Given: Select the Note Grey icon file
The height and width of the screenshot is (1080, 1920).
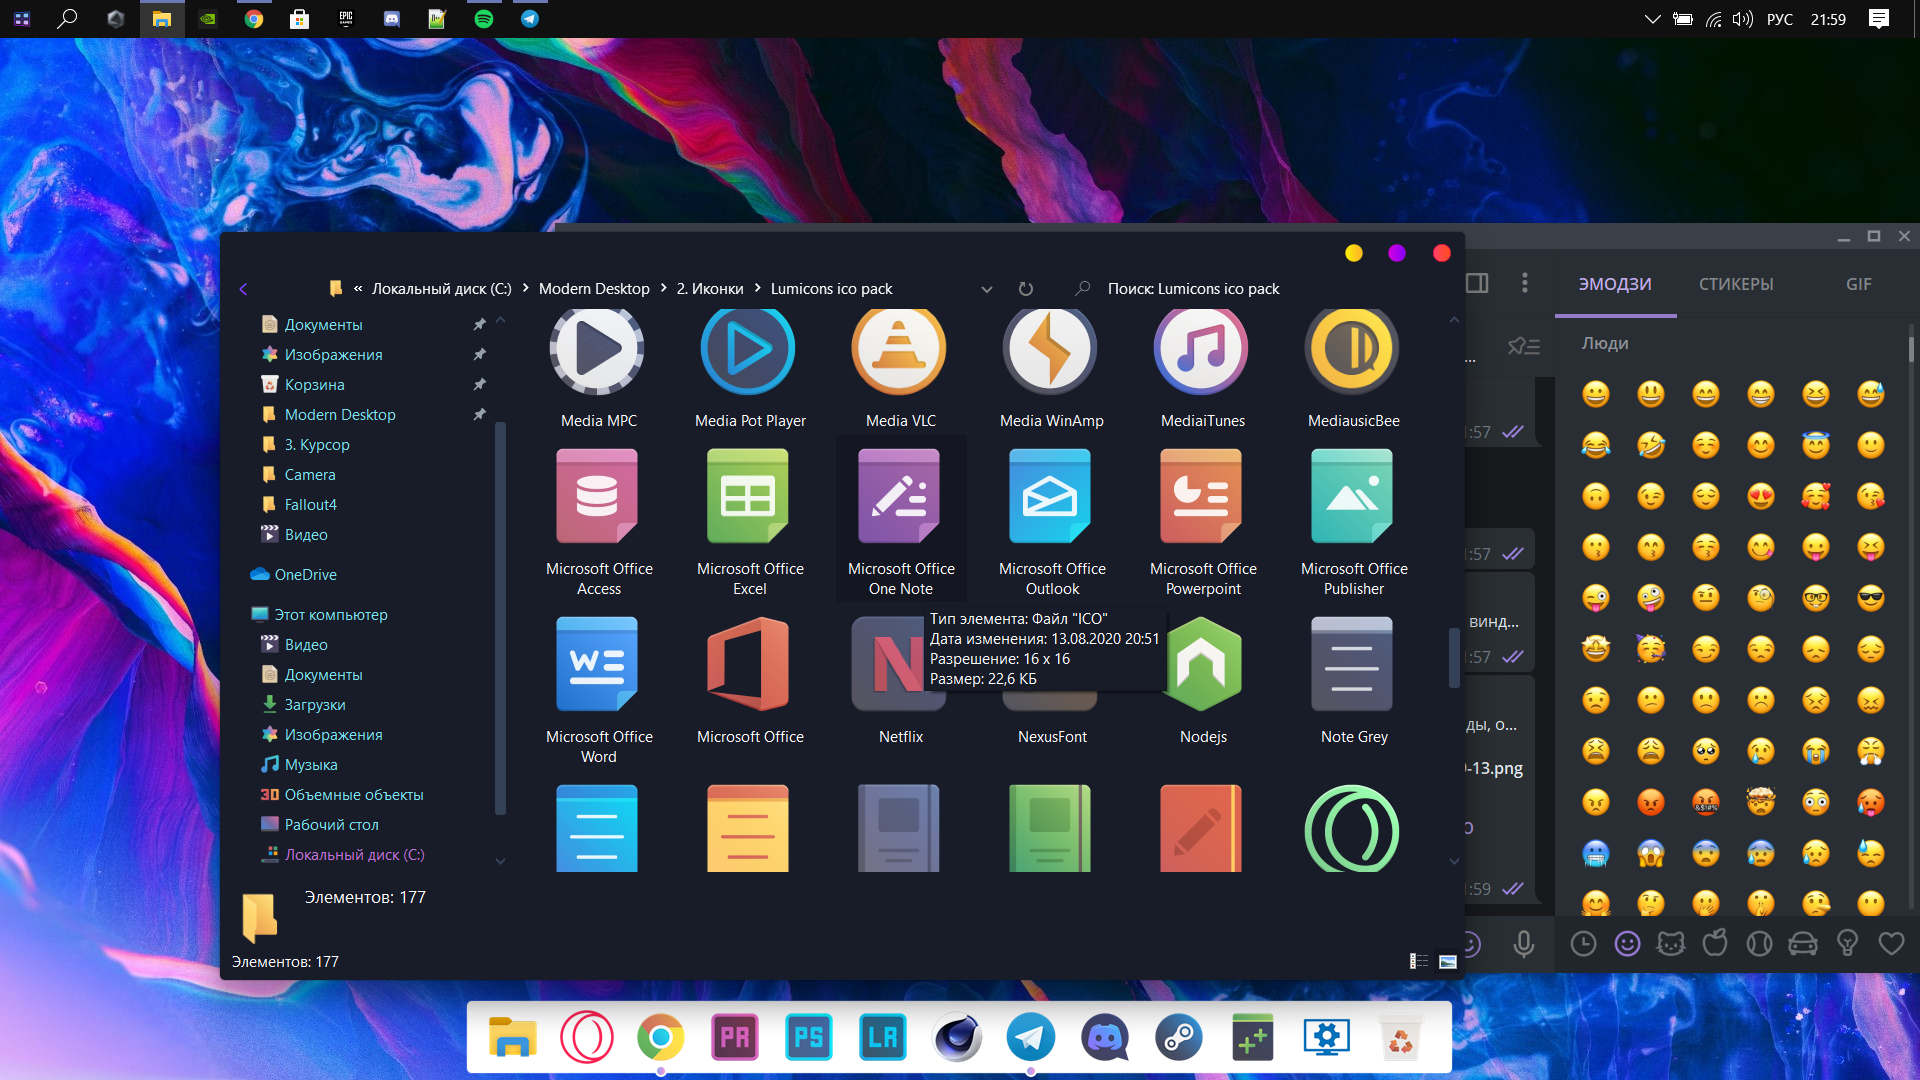Looking at the screenshot, I should pyautogui.click(x=1353, y=680).
